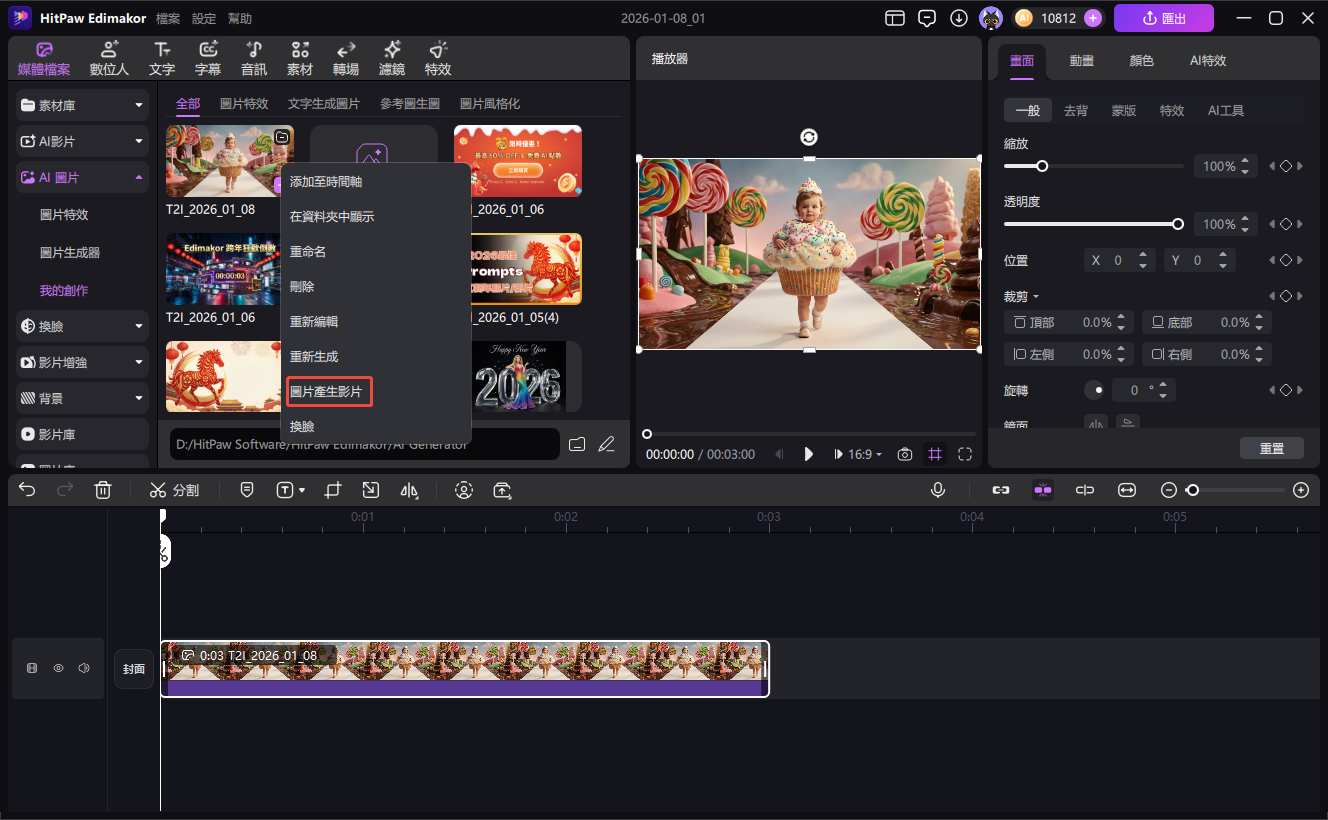1328x820 pixels.
Task: Click the crop icon above the timeline
Action: pos(333,490)
